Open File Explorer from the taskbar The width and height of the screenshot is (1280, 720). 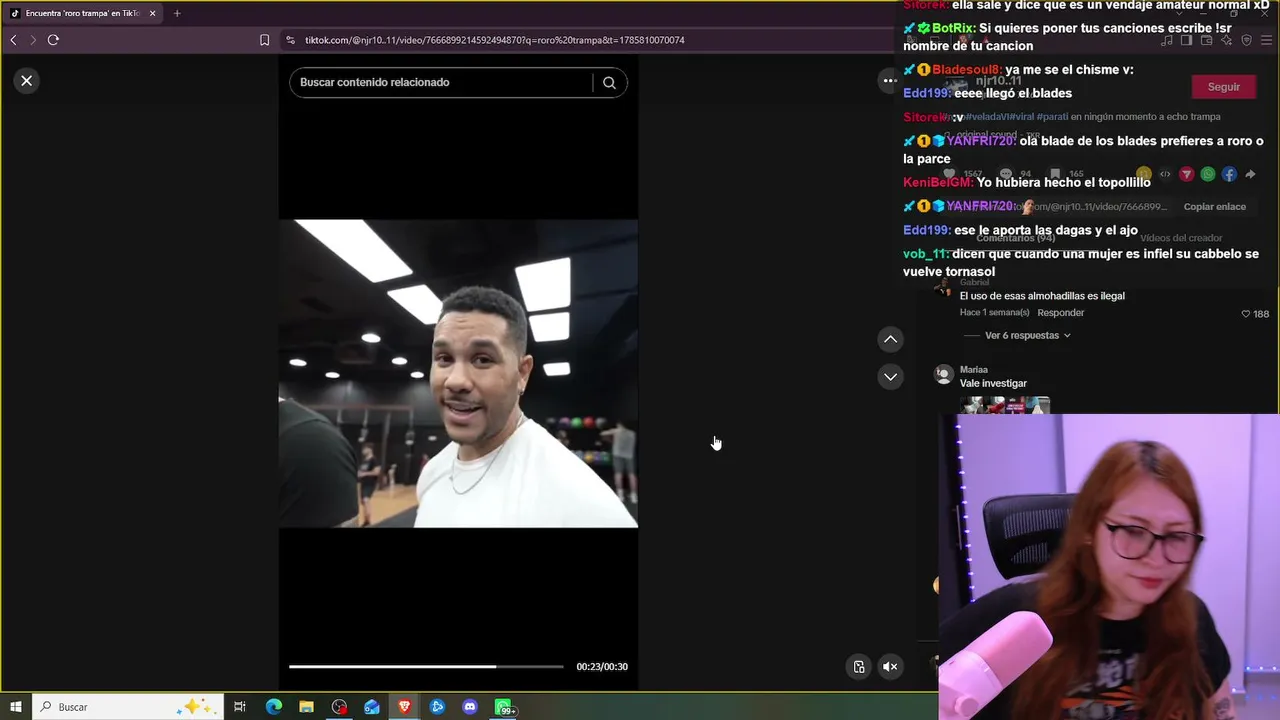pos(307,707)
